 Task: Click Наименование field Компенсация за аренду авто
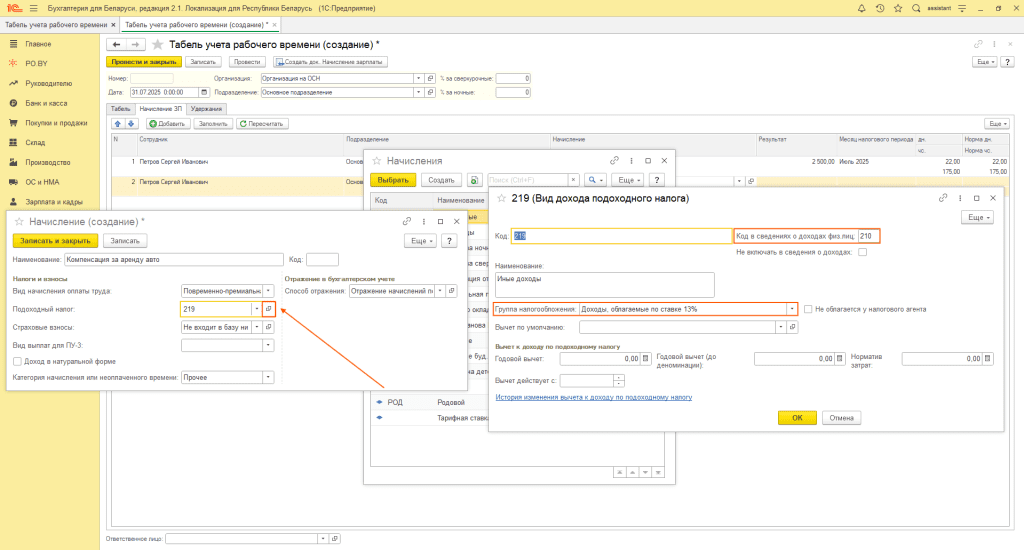174,259
